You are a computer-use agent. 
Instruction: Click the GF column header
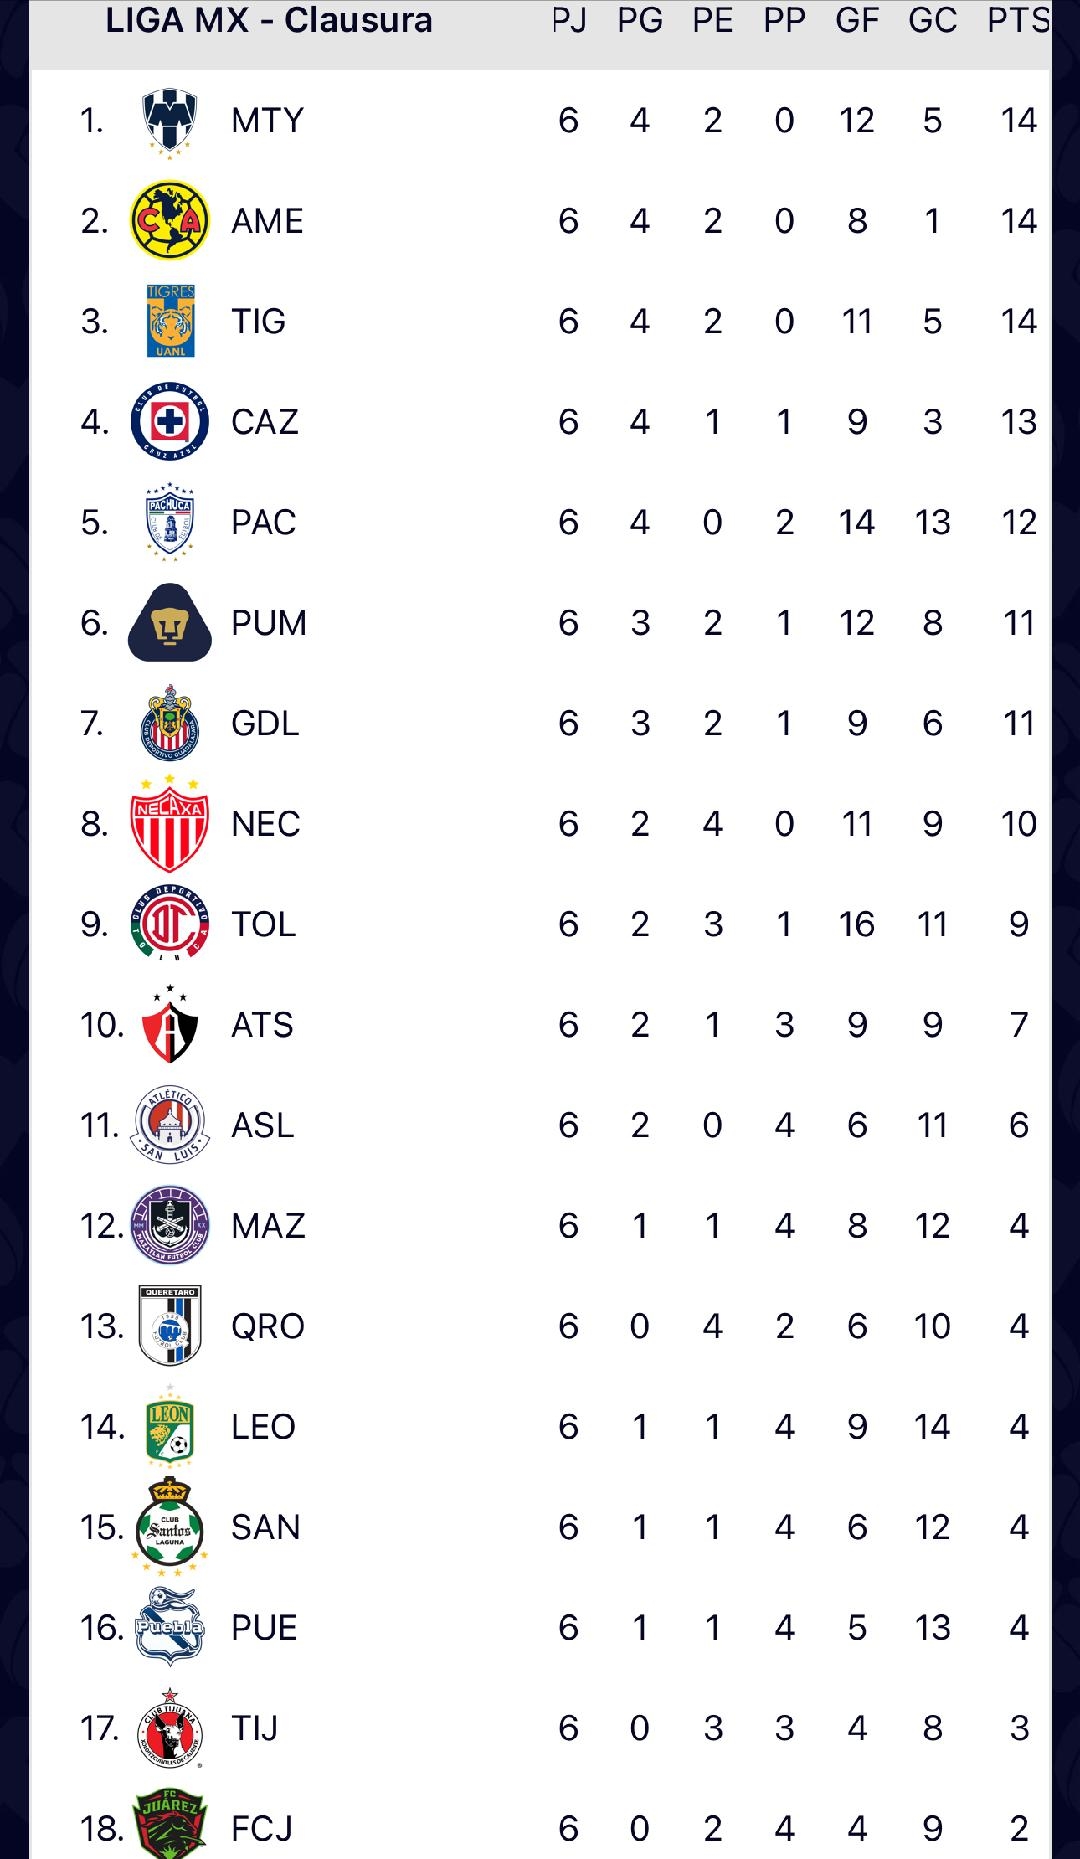(857, 20)
